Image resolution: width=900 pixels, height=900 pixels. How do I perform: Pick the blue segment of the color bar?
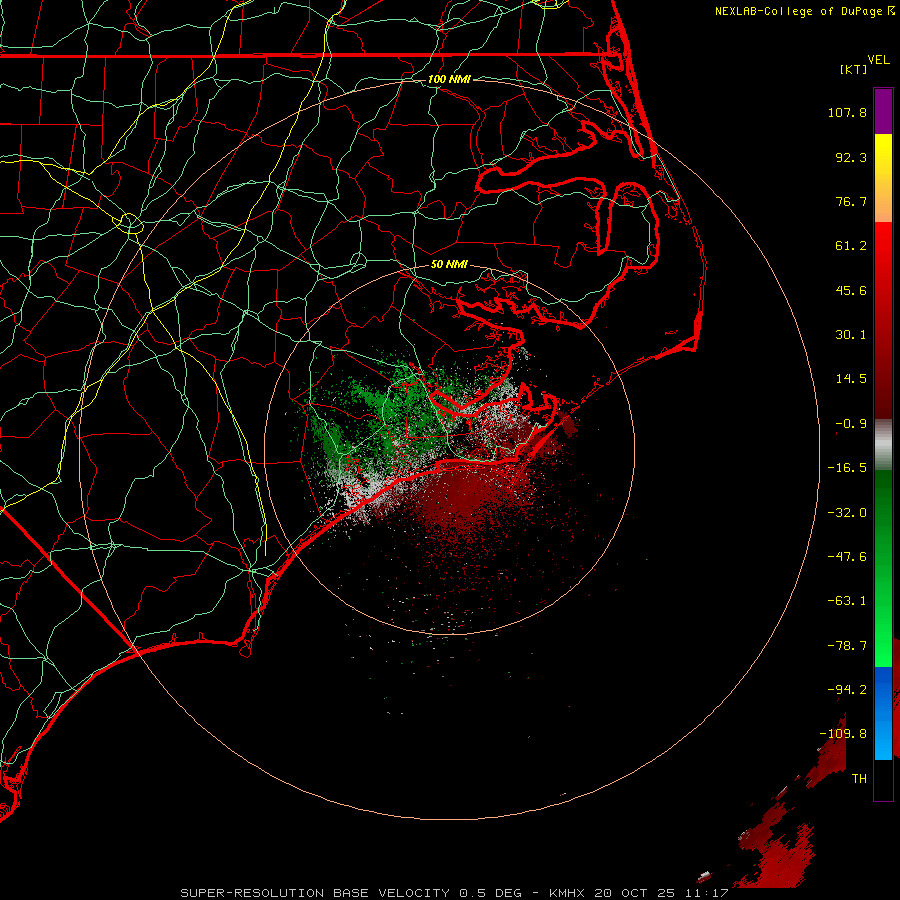click(x=883, y=713)
